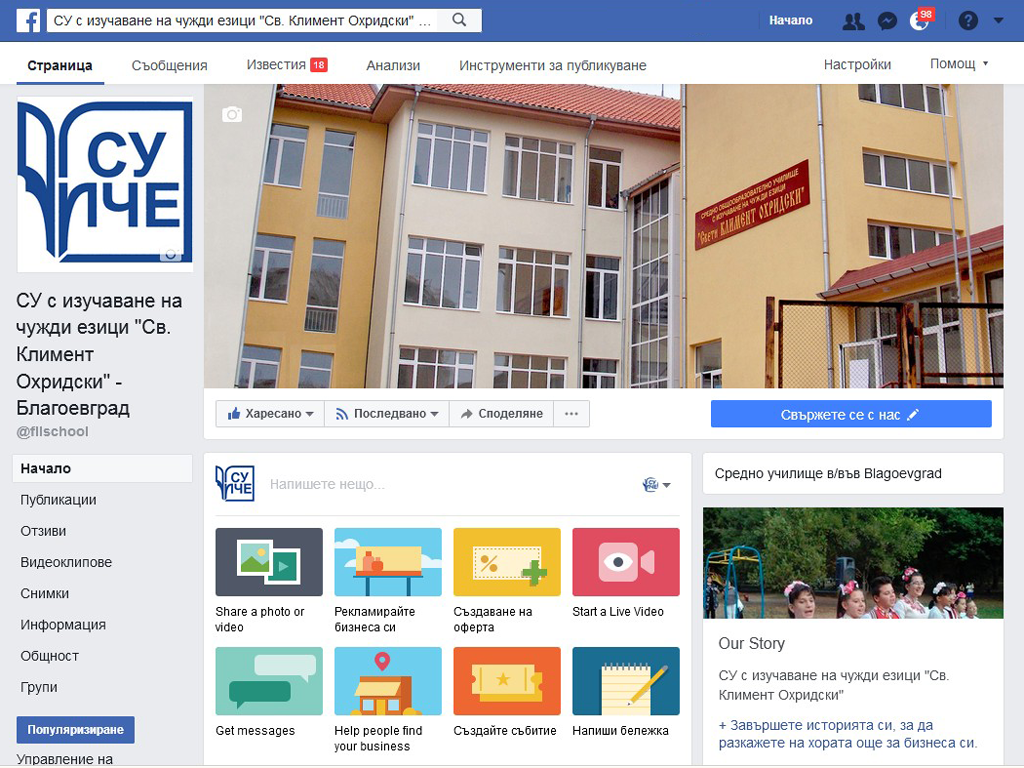Open the post-as identity selector in composer
The width and height of the screenshot is (1024, 768).
pos(656,485)
